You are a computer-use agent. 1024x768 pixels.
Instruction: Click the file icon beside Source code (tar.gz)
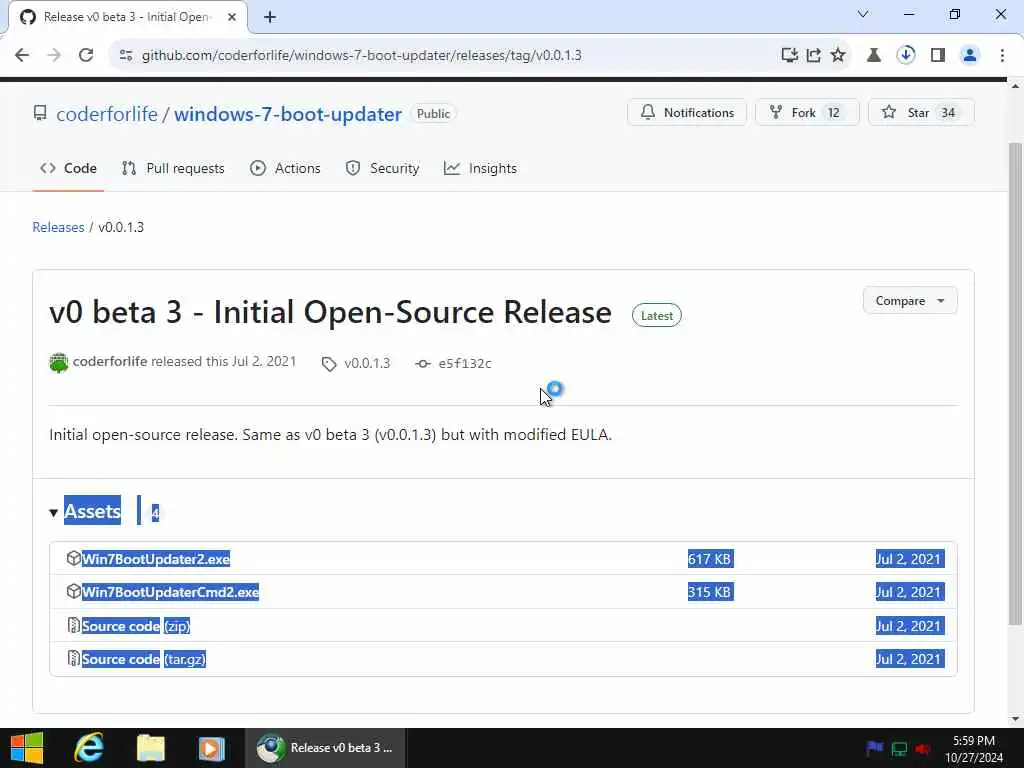pos(73,658)
